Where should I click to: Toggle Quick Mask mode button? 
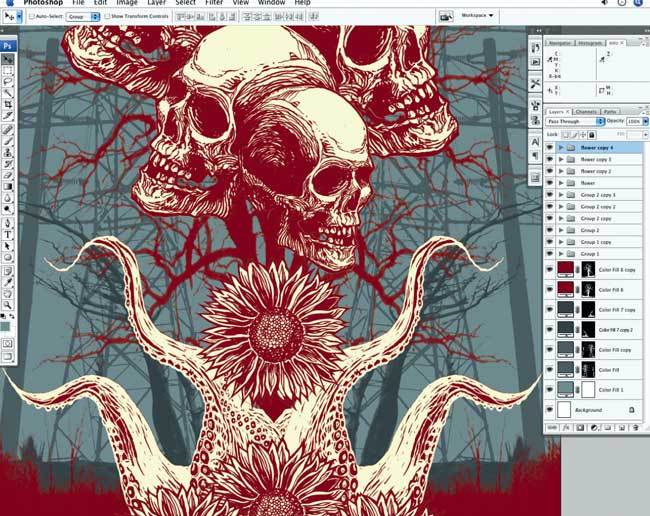pyautogui.click(x=8, y=344)
